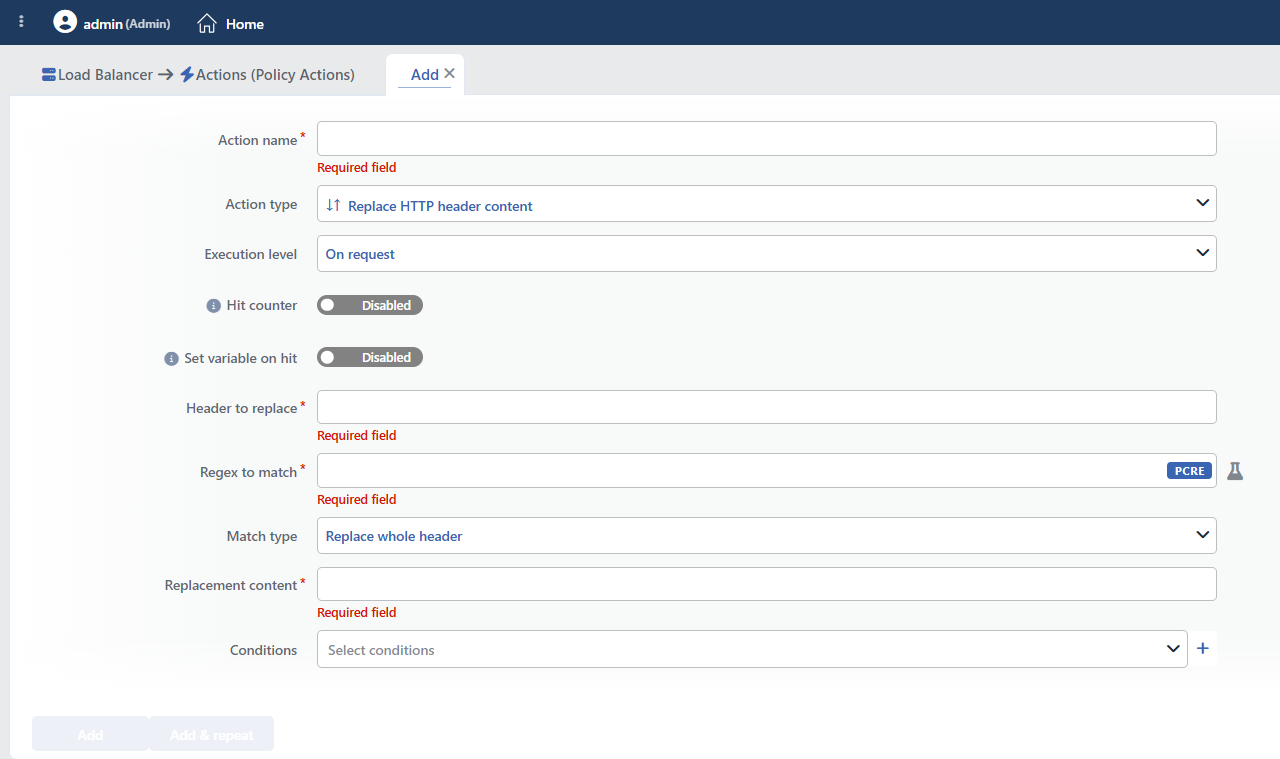Image resolution: width=1280 pixels, height=759 pixels.
Task: Close the Add tab
Action: [x=449, y=73]
